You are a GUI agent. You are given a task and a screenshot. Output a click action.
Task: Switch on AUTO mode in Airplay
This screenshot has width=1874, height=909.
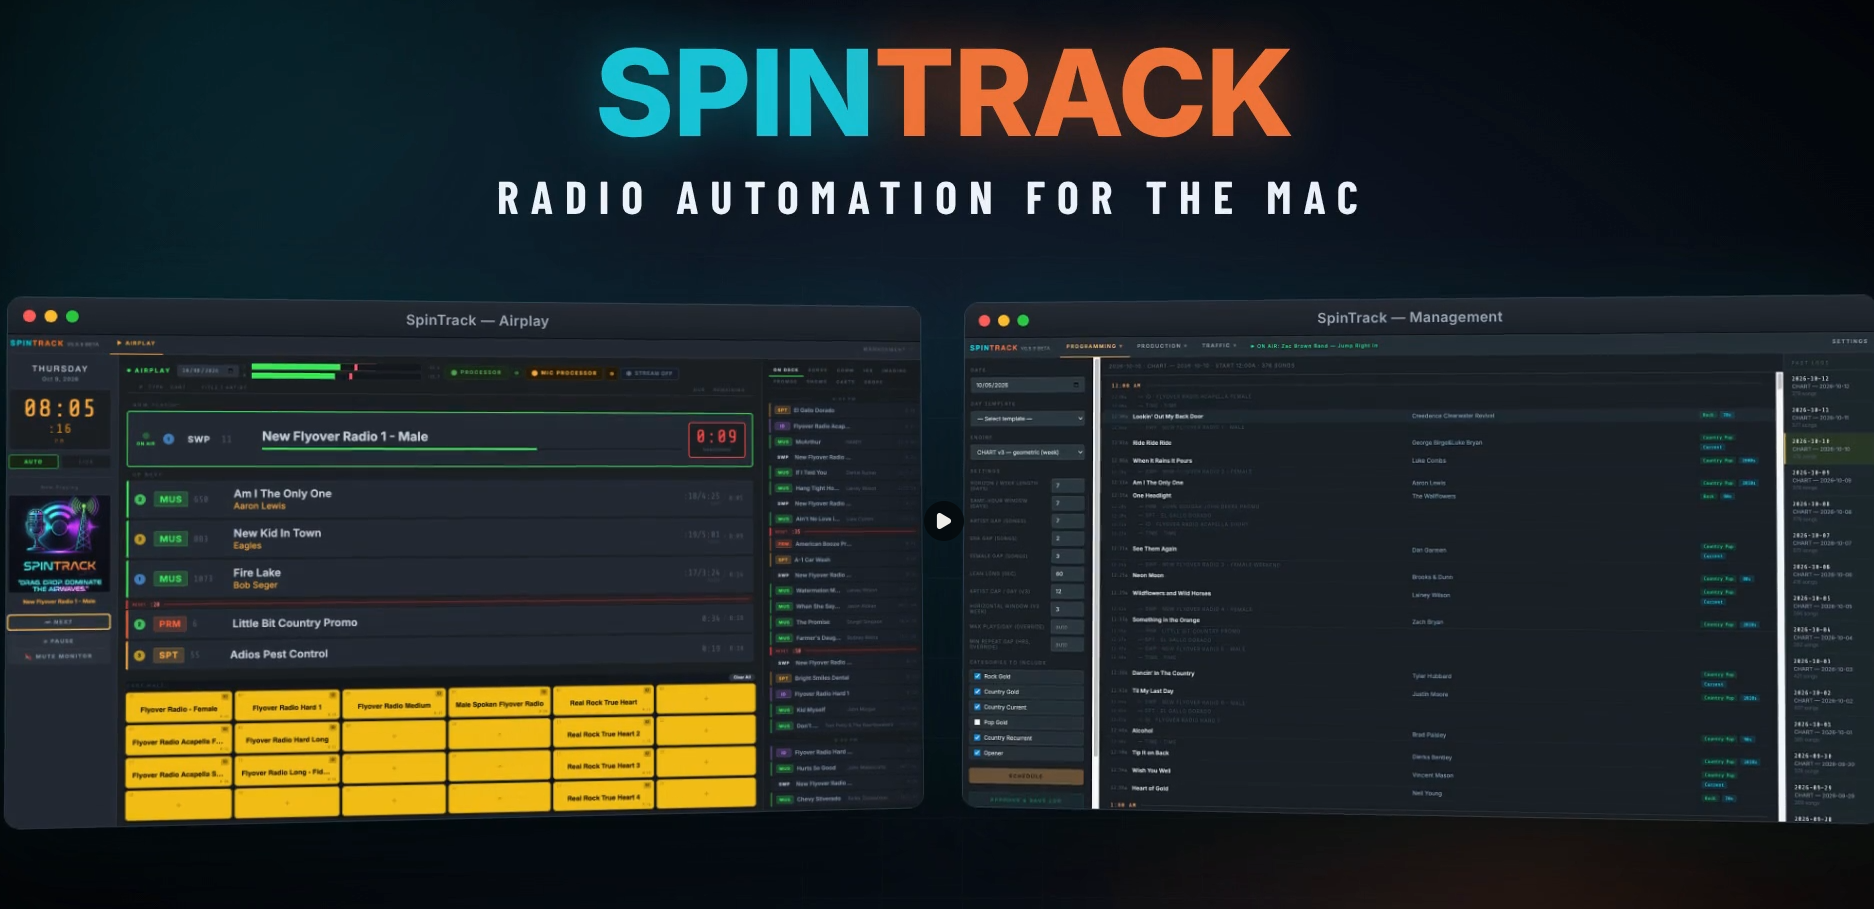point(34,462)
